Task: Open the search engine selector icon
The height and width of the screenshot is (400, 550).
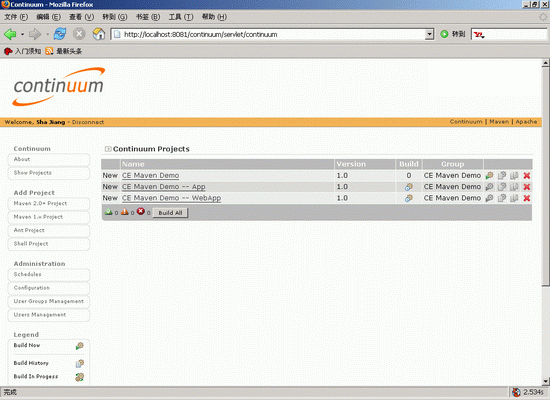Action: point(479,34)
